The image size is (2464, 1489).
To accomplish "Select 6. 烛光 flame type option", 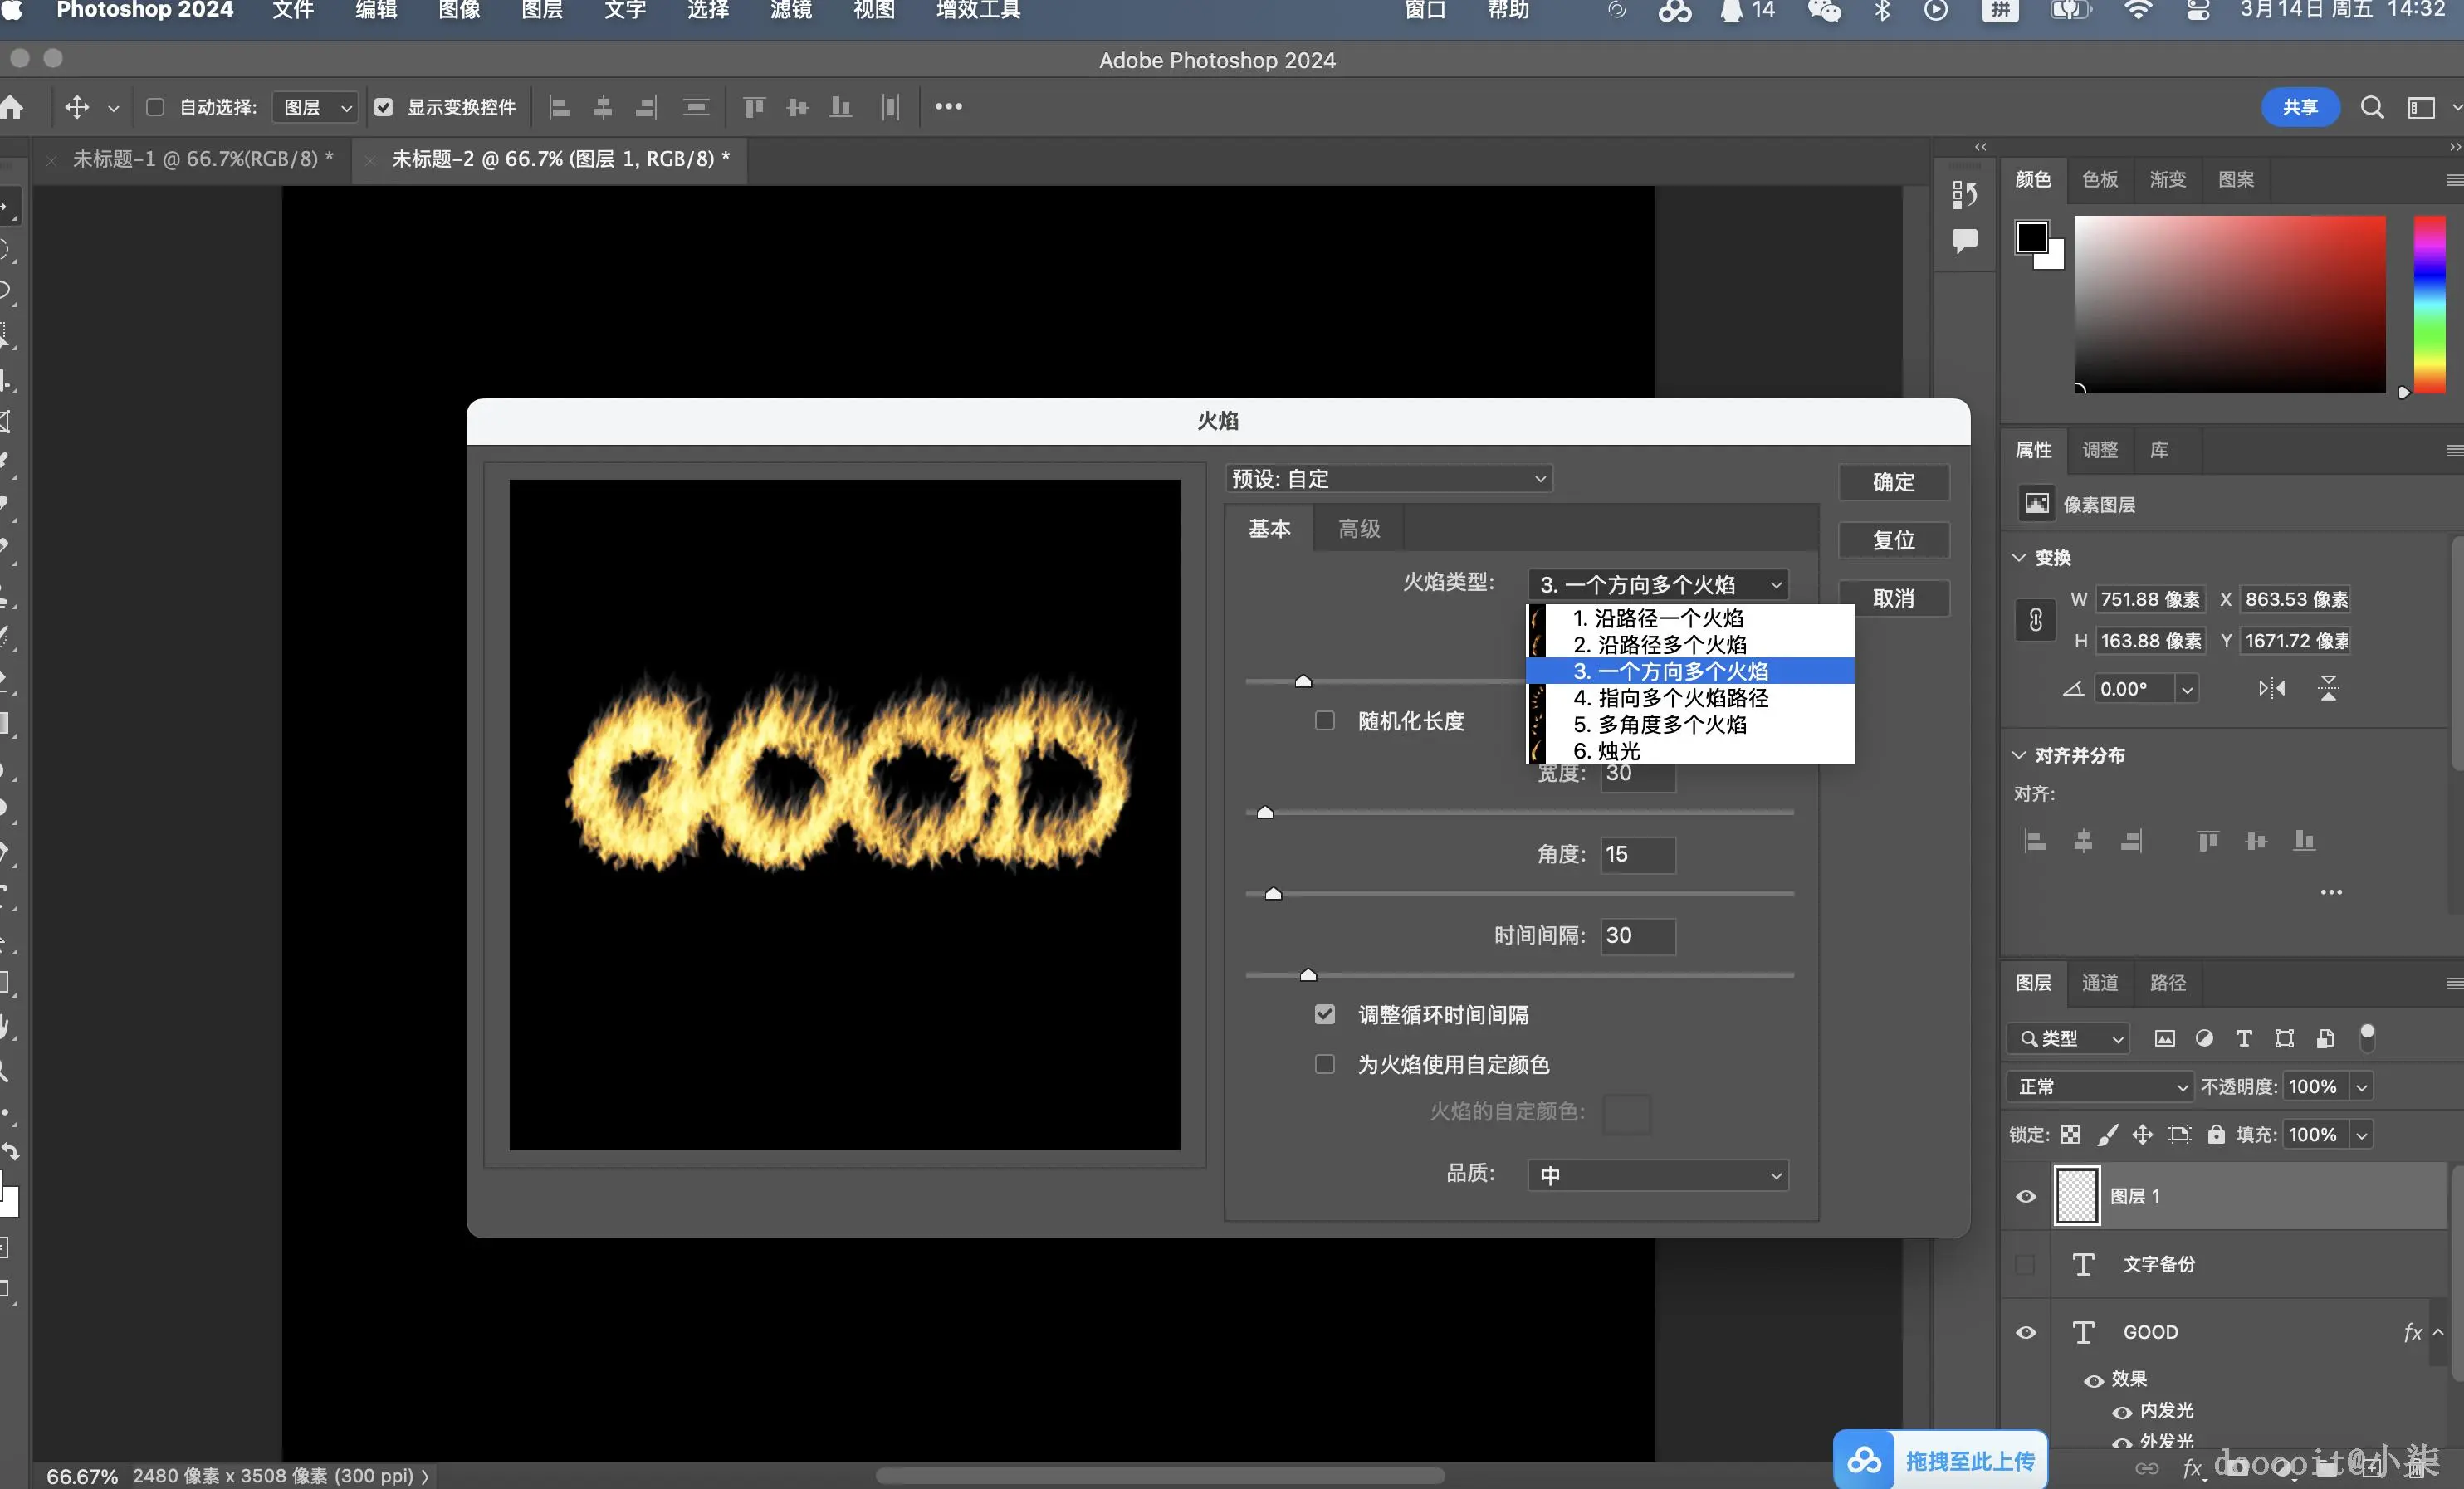I will pyautogui.click(x=1606, y=750).
